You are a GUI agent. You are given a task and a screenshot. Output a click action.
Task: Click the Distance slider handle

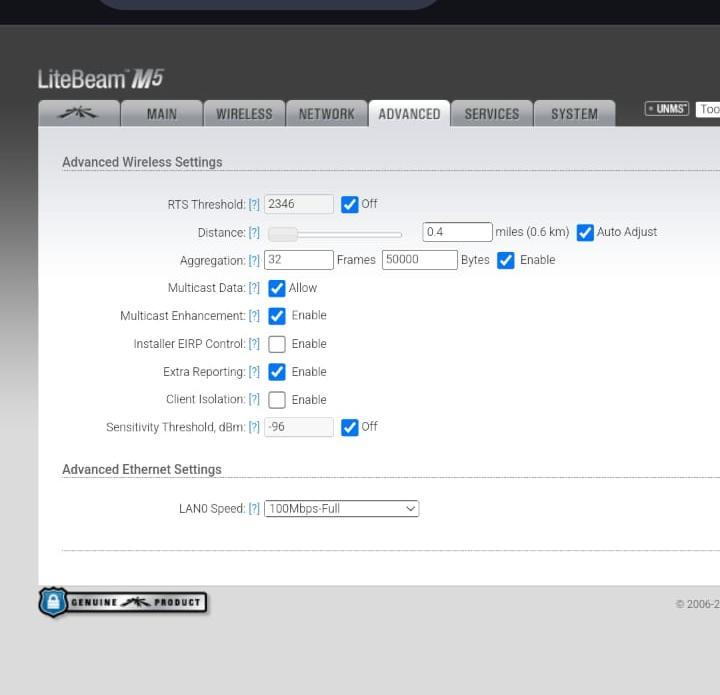click(x=283, y=234)
